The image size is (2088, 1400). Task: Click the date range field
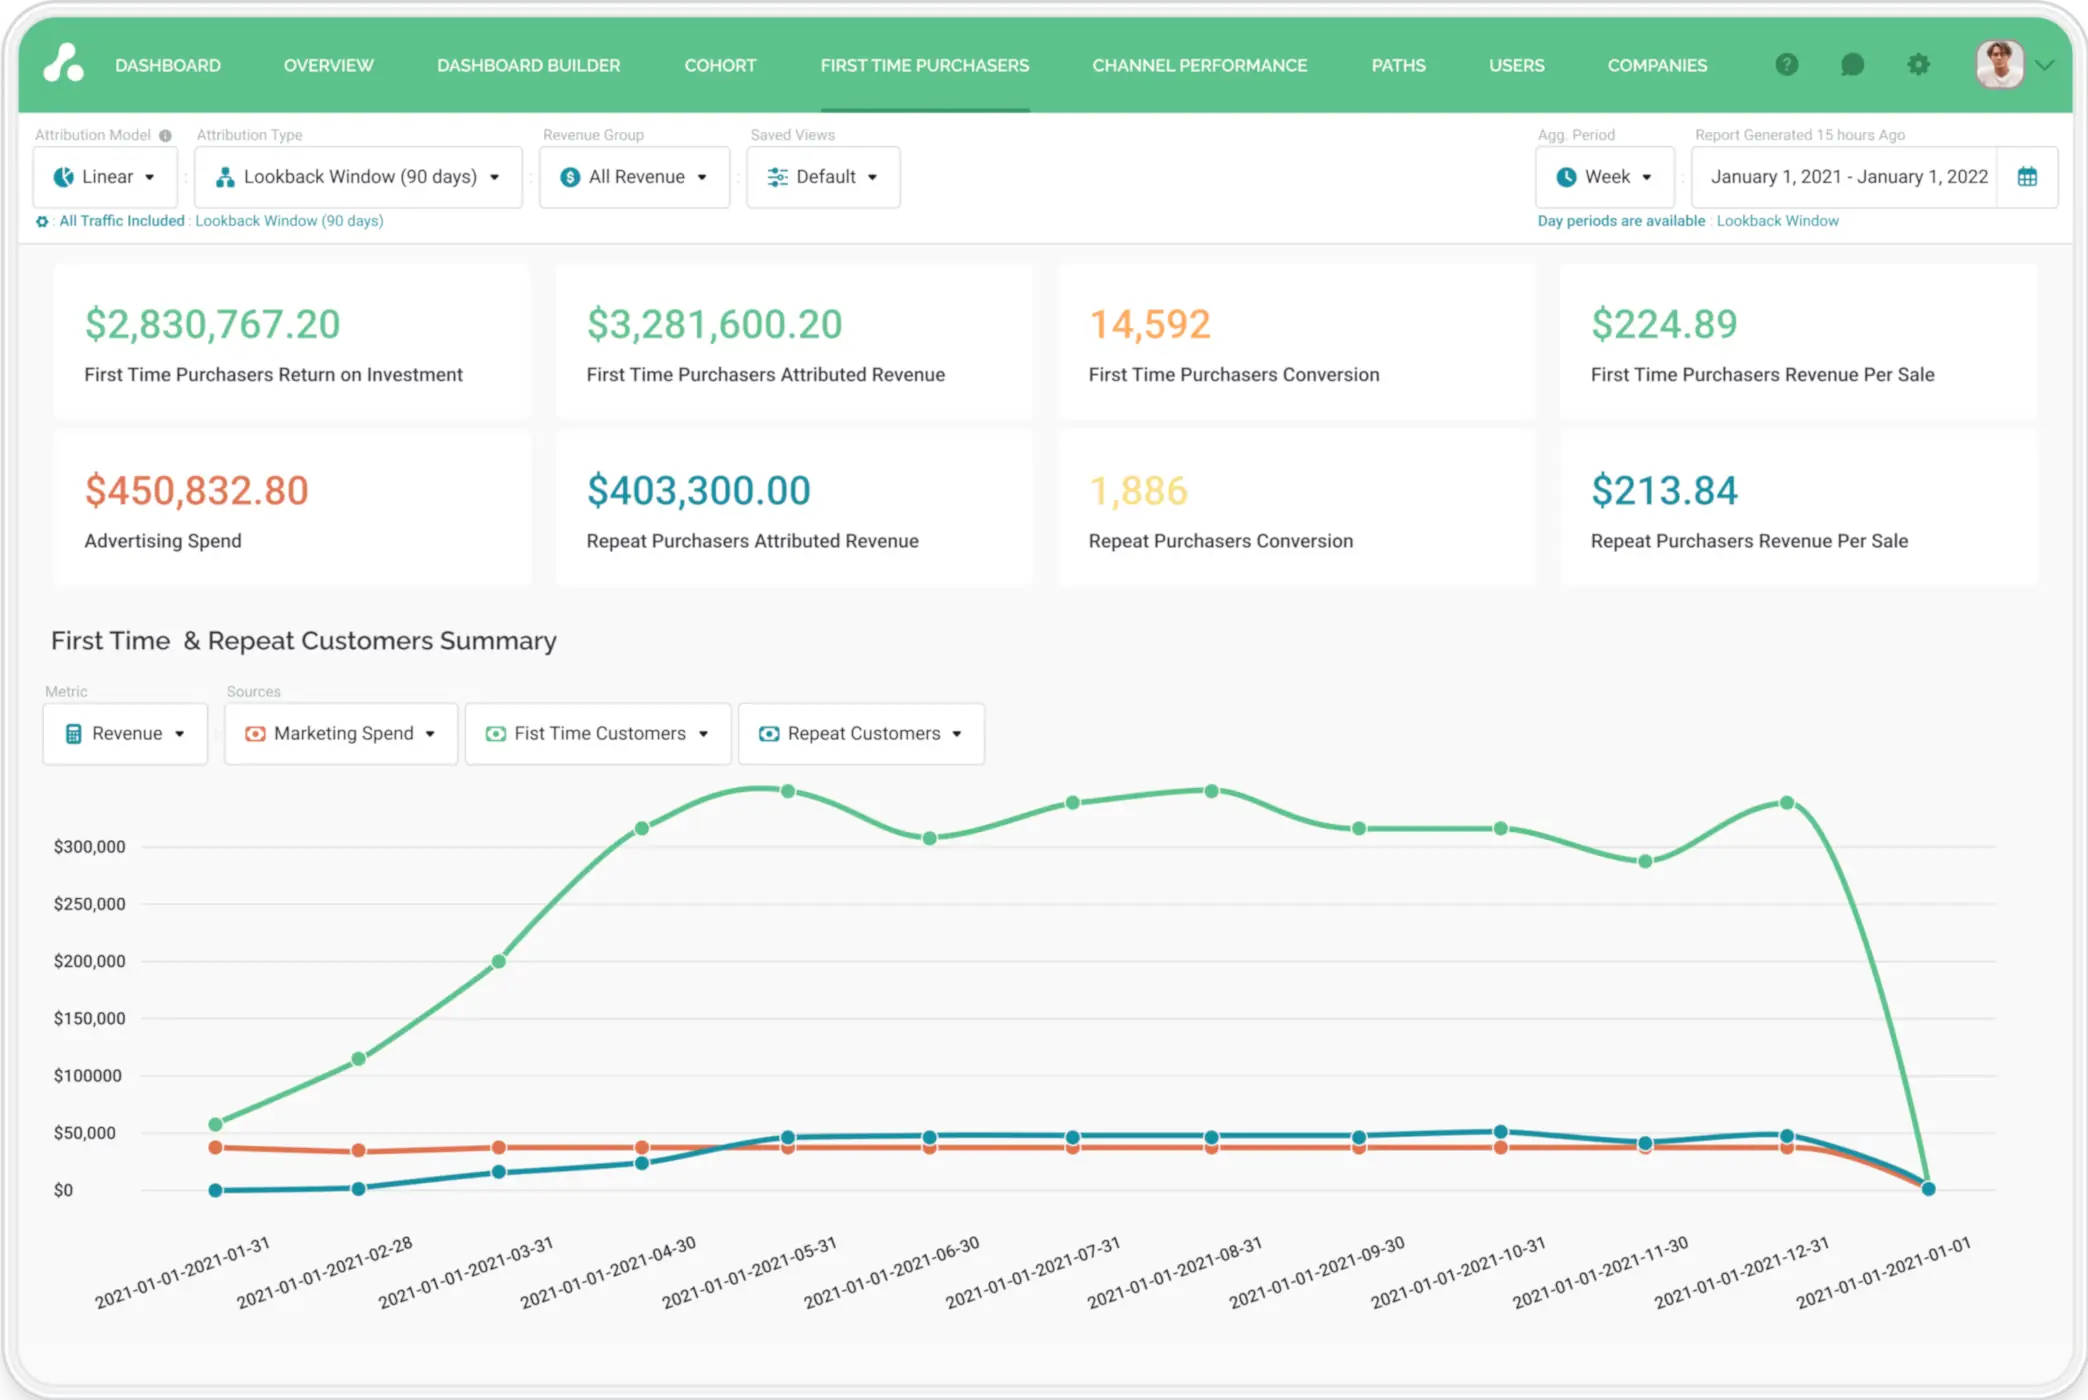click(x=1847, y=177)
